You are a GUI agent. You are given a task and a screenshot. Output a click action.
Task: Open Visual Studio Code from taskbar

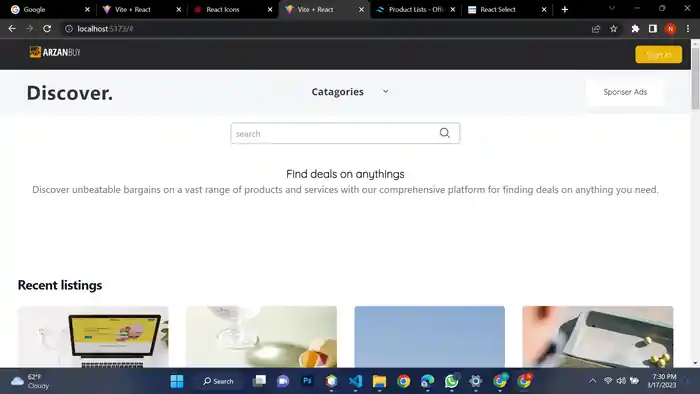tap(355, 381)
